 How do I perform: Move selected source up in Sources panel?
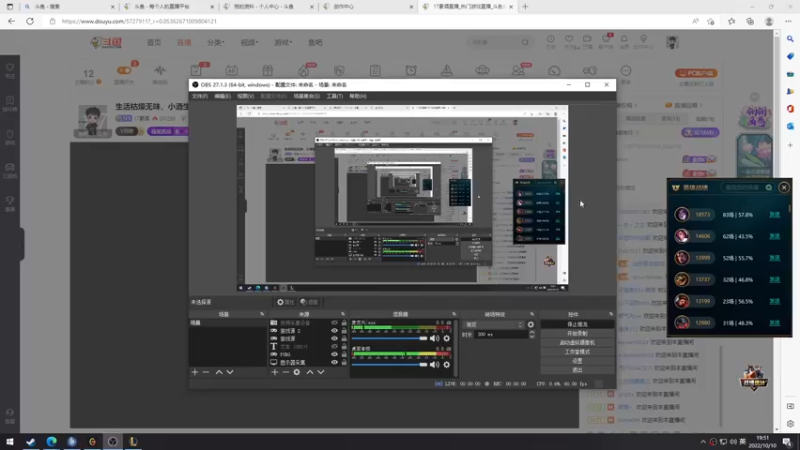[310, 372]
